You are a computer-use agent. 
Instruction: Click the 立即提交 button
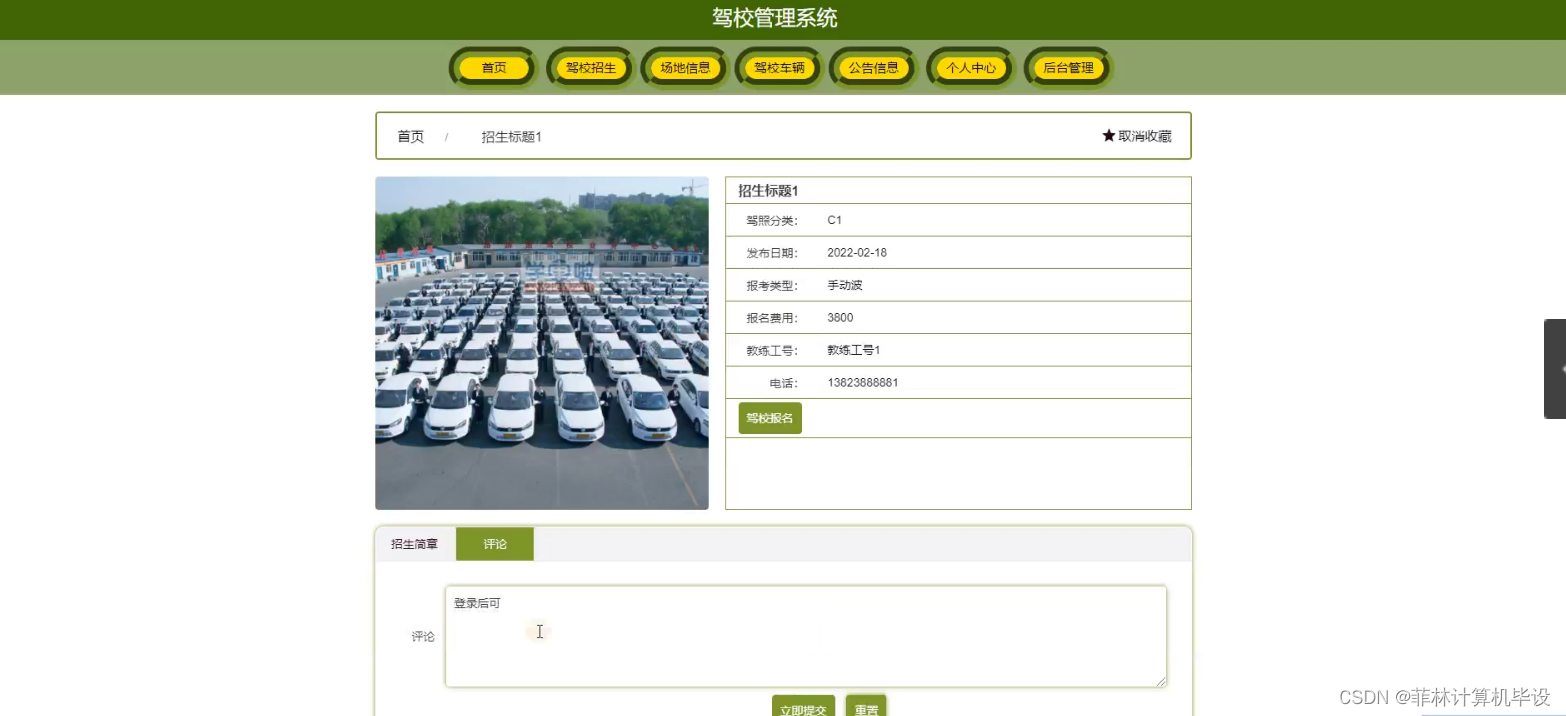[803, 706]
